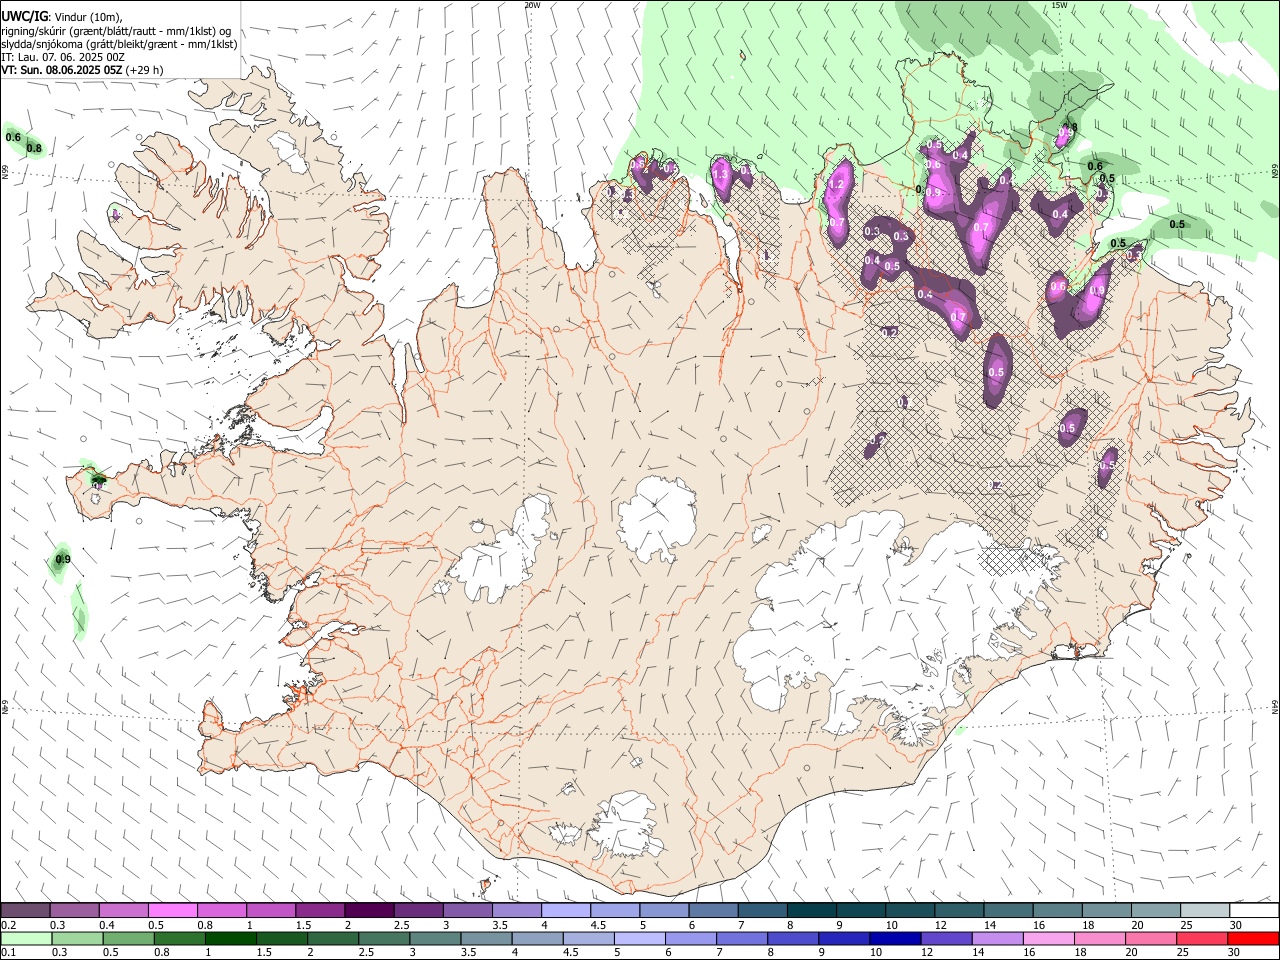Pick light grey swatch labeled 25, upper legend
Viewport: 1280px width, 960px height.
[1204, 911]
